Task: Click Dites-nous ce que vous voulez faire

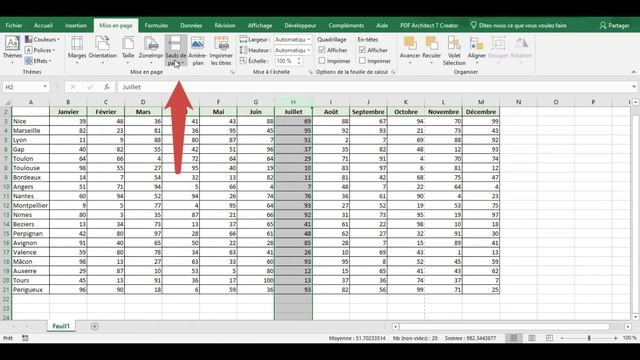Action: [519, 25]
